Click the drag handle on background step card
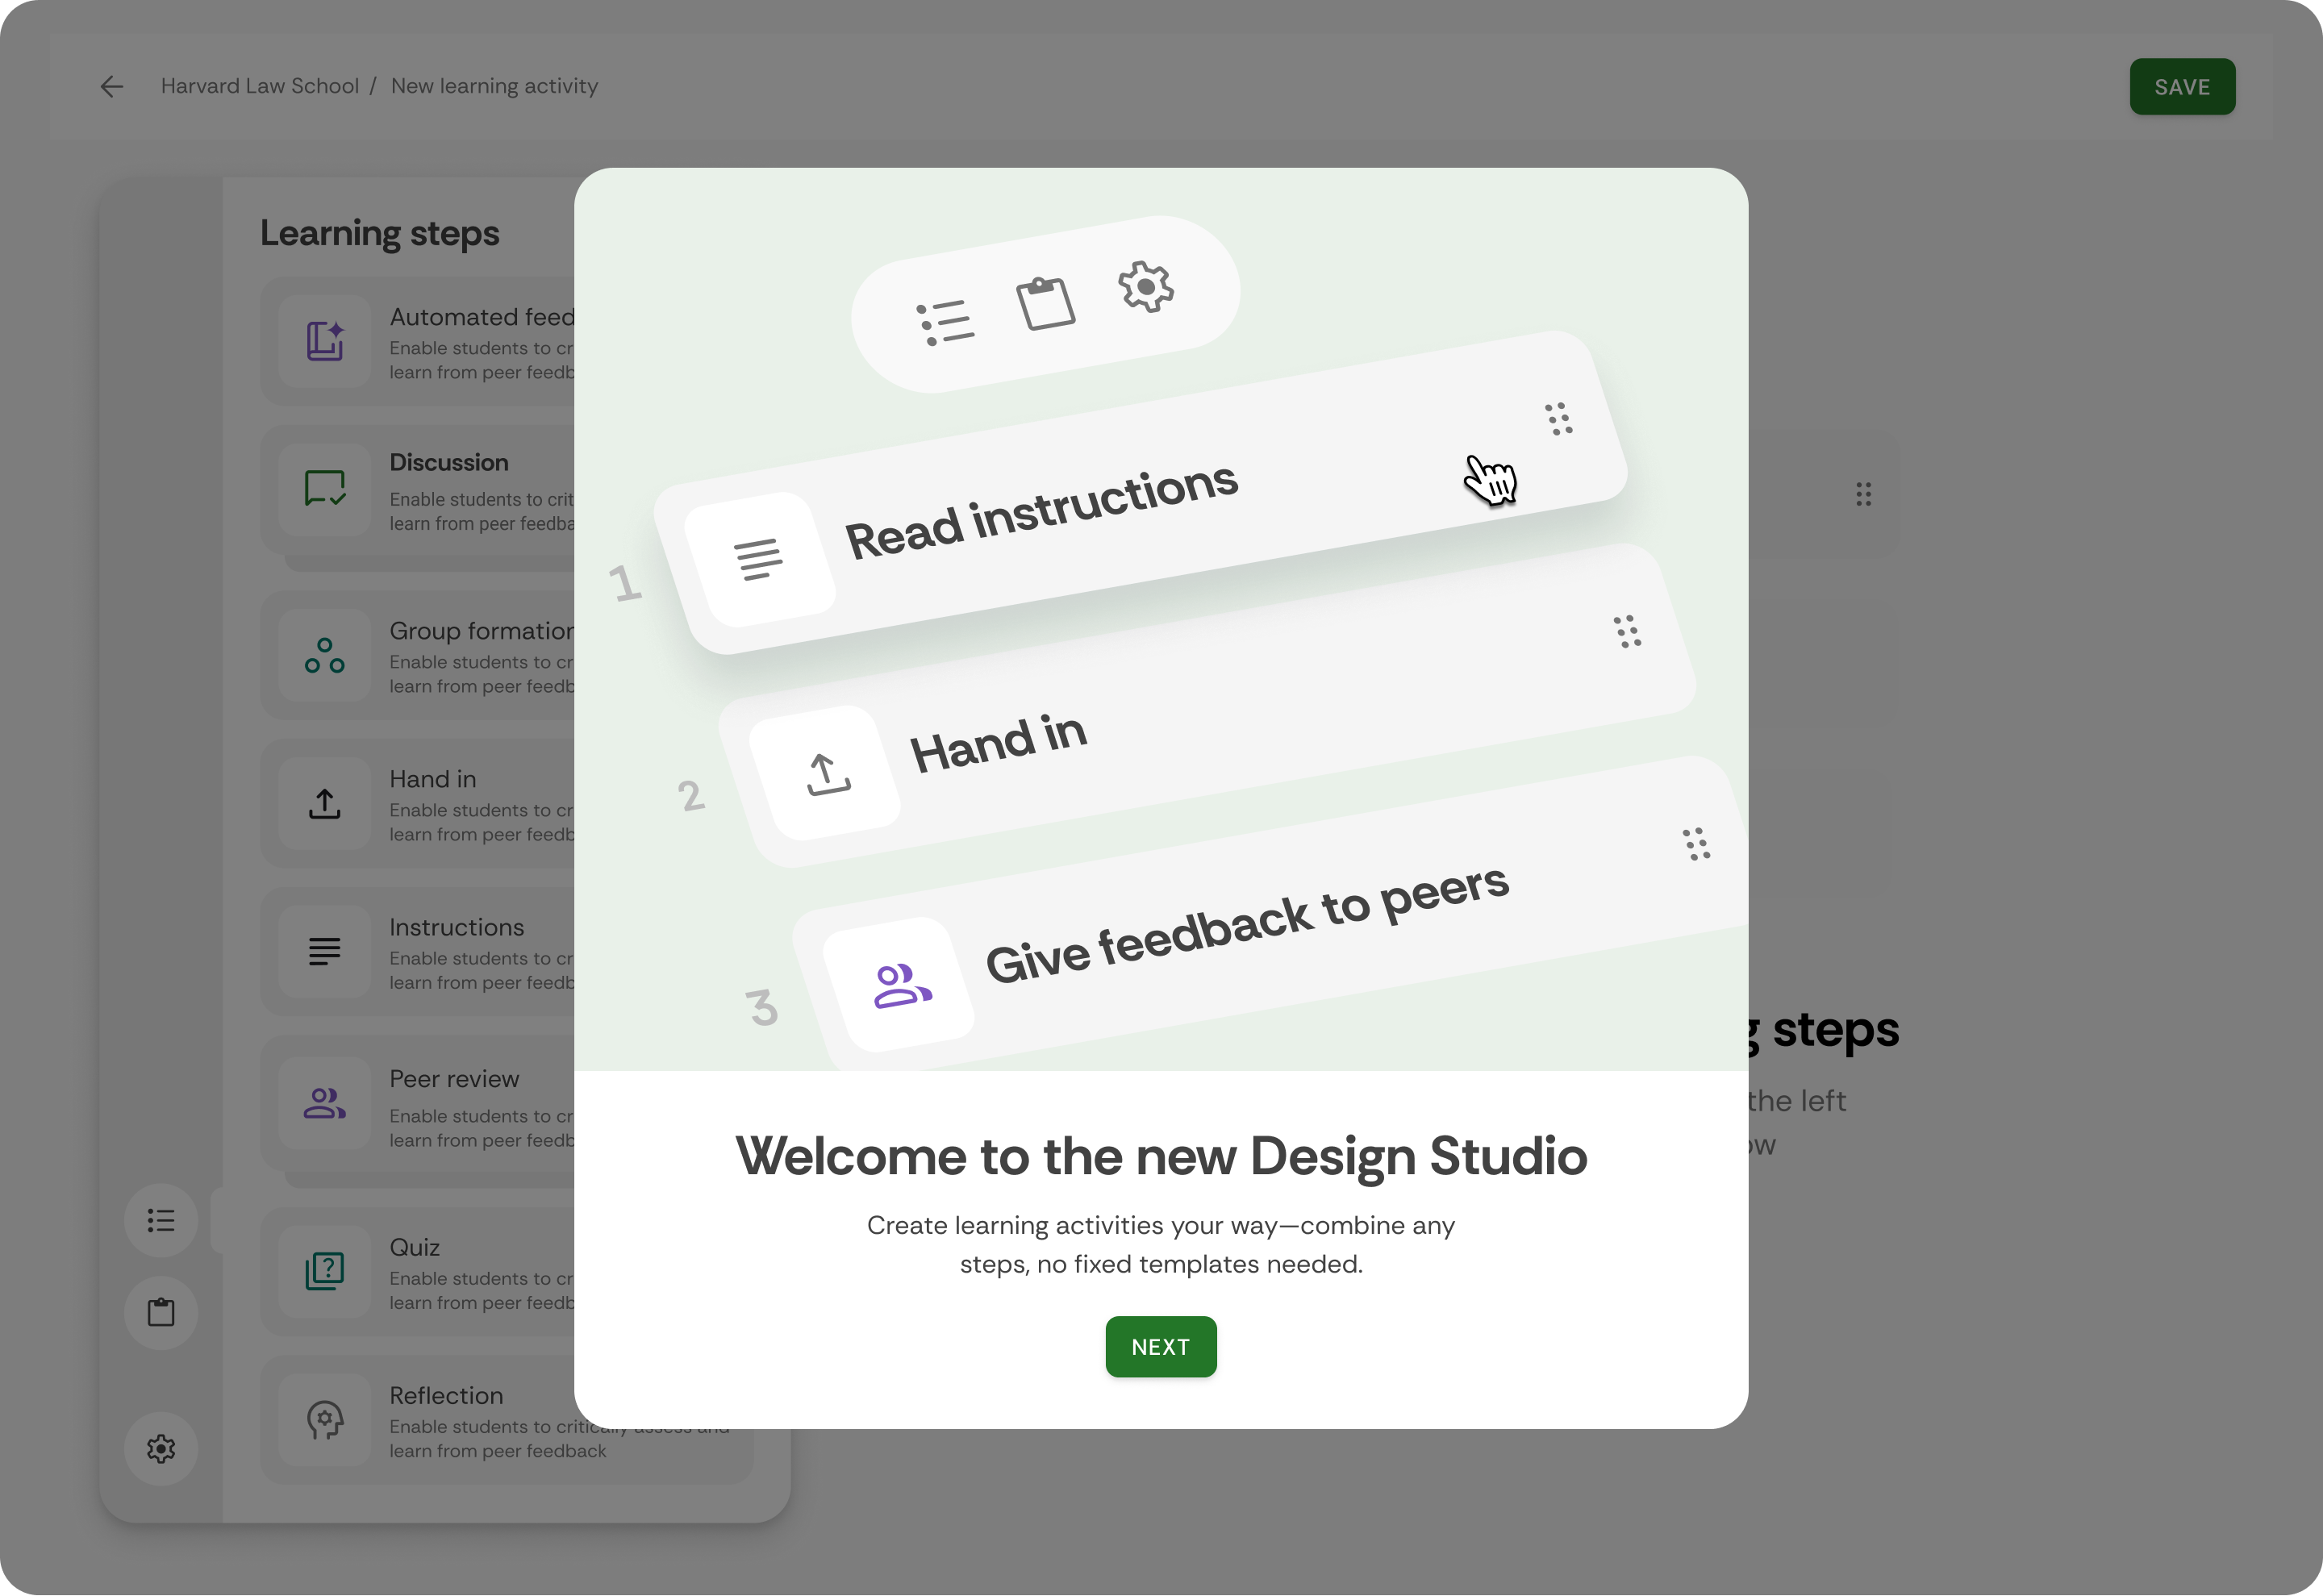2323x1596 pixels. pyautogui.click(x=1863, y=494)
